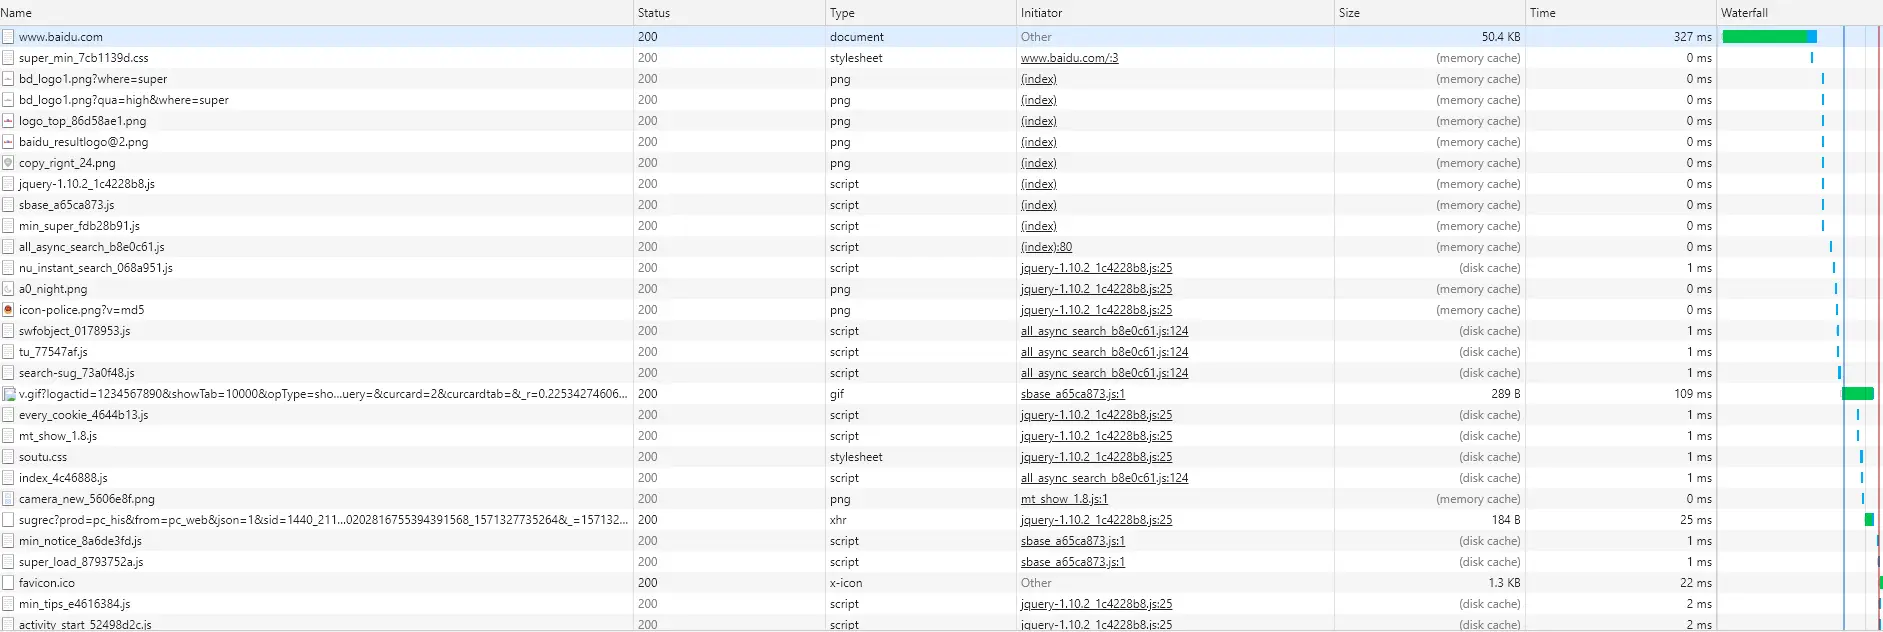Open initiator link of the sugrec xhr row
The height and width of the screenshot is (632, 1883).
(1096, 520)
